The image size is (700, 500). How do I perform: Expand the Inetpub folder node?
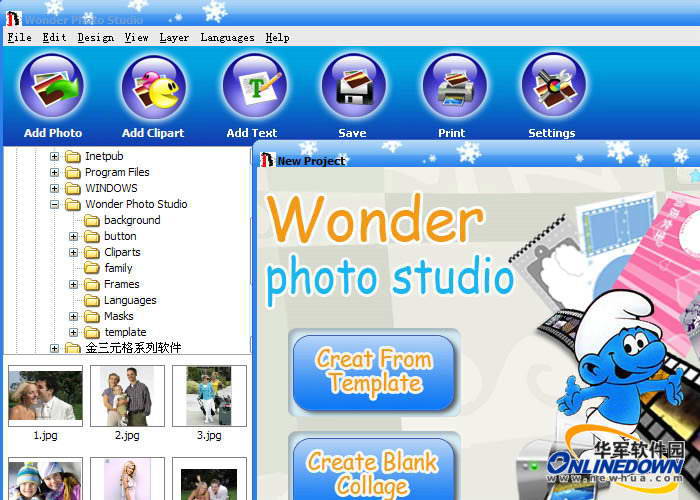[x=54, y=156]
